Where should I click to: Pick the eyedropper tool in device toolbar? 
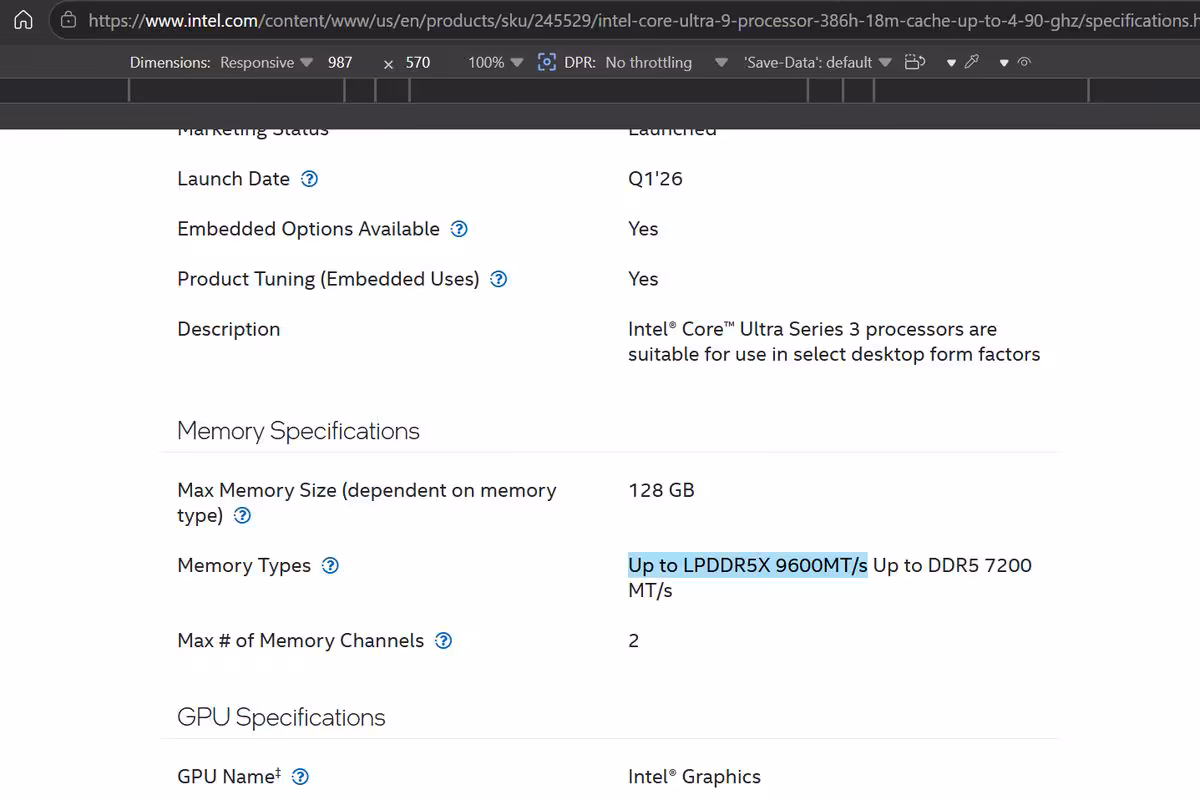971,62
